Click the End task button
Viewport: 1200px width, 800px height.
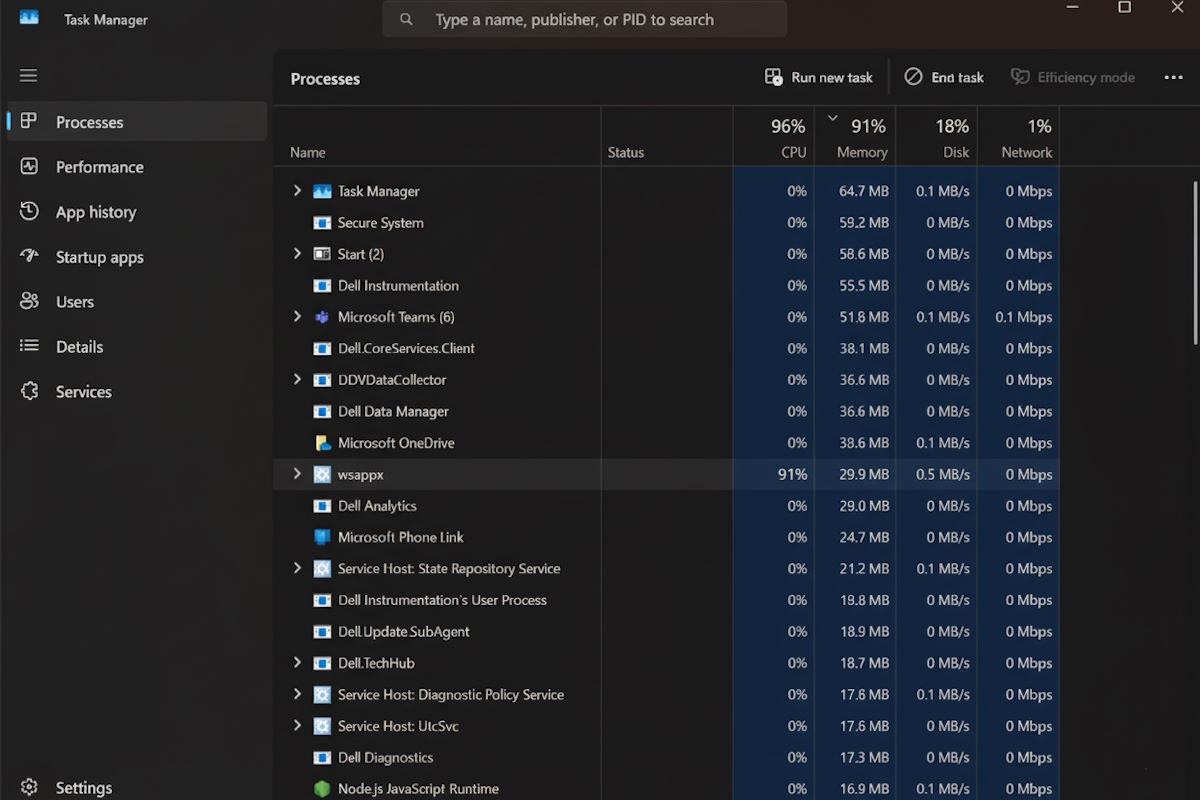(x=944, y=77)
